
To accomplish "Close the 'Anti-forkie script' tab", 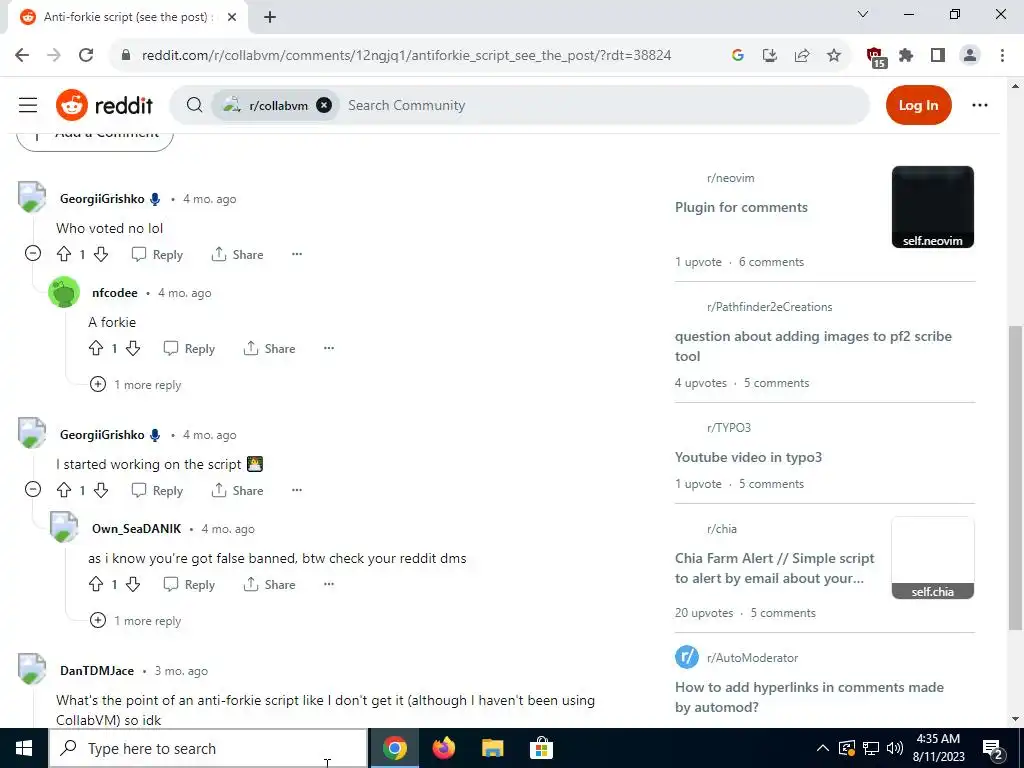I will pos(232,17).
